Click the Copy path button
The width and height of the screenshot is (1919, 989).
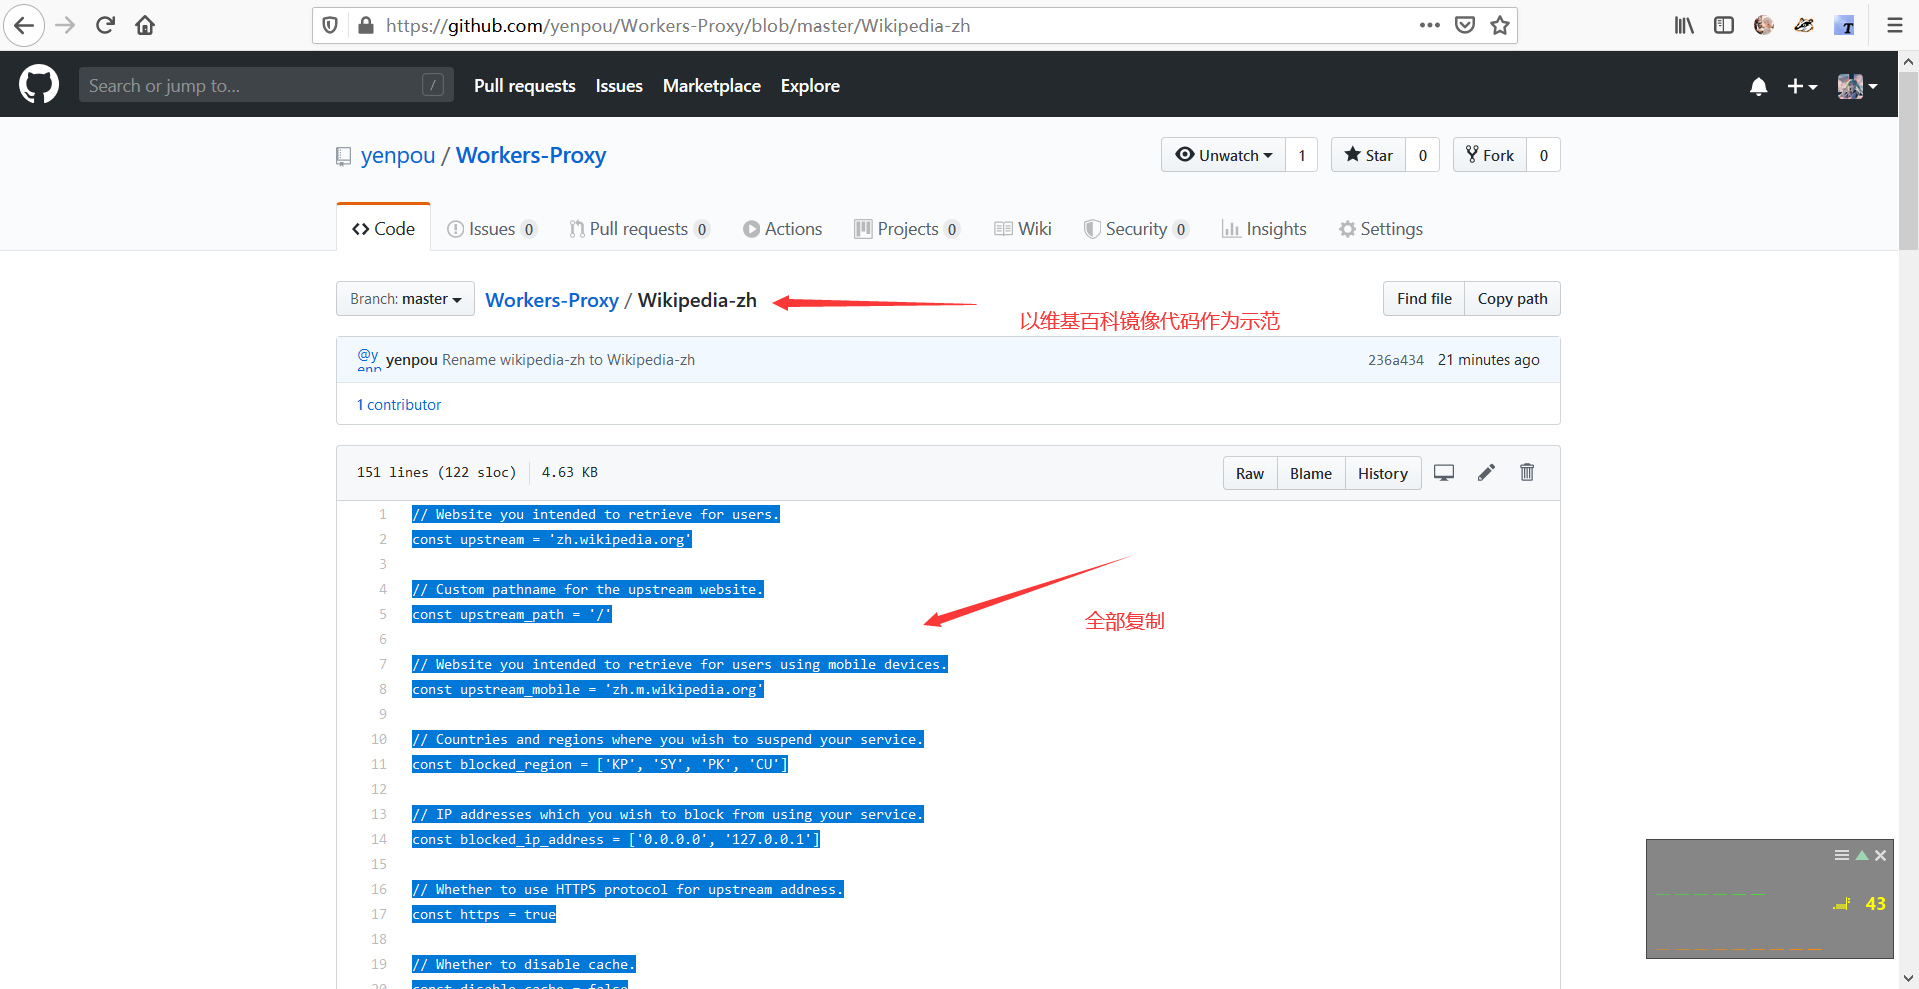(1512, 299)
